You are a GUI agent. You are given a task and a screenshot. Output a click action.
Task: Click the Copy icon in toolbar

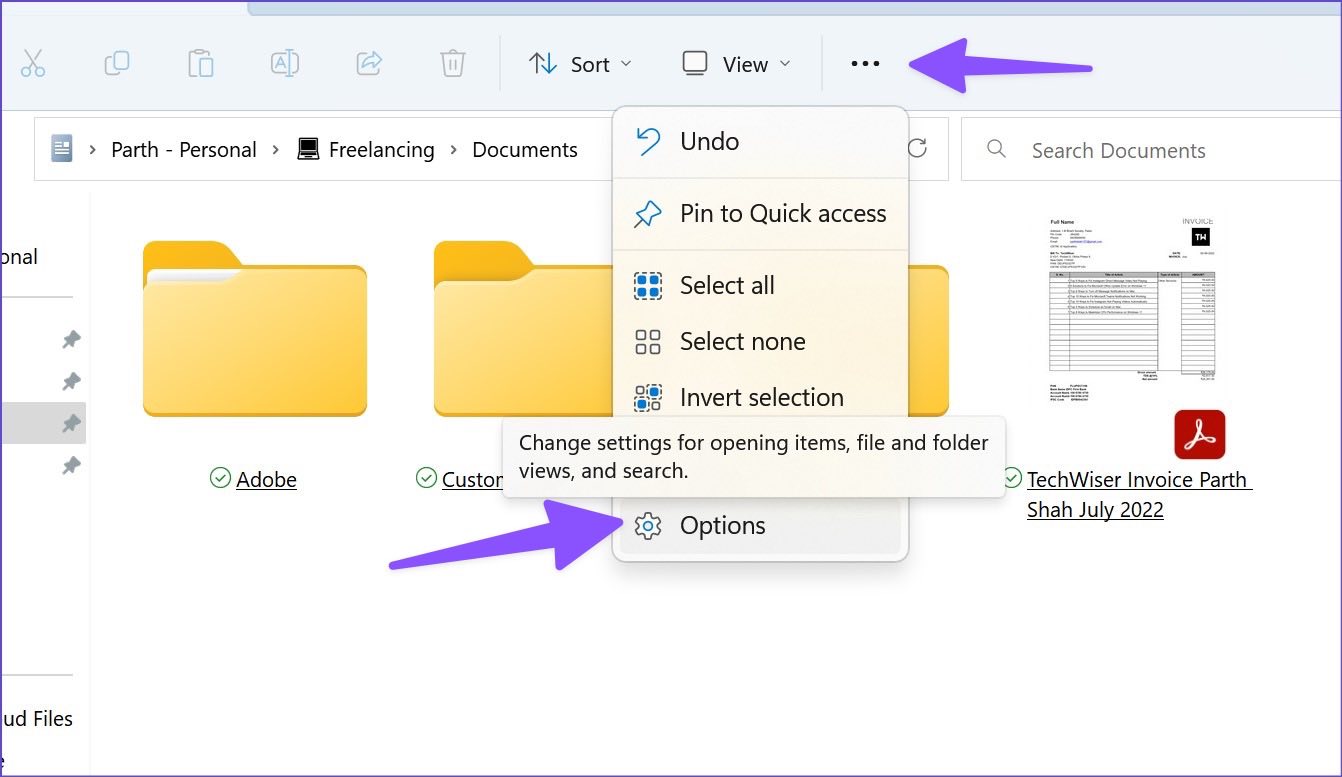click(x=117, y=64)
